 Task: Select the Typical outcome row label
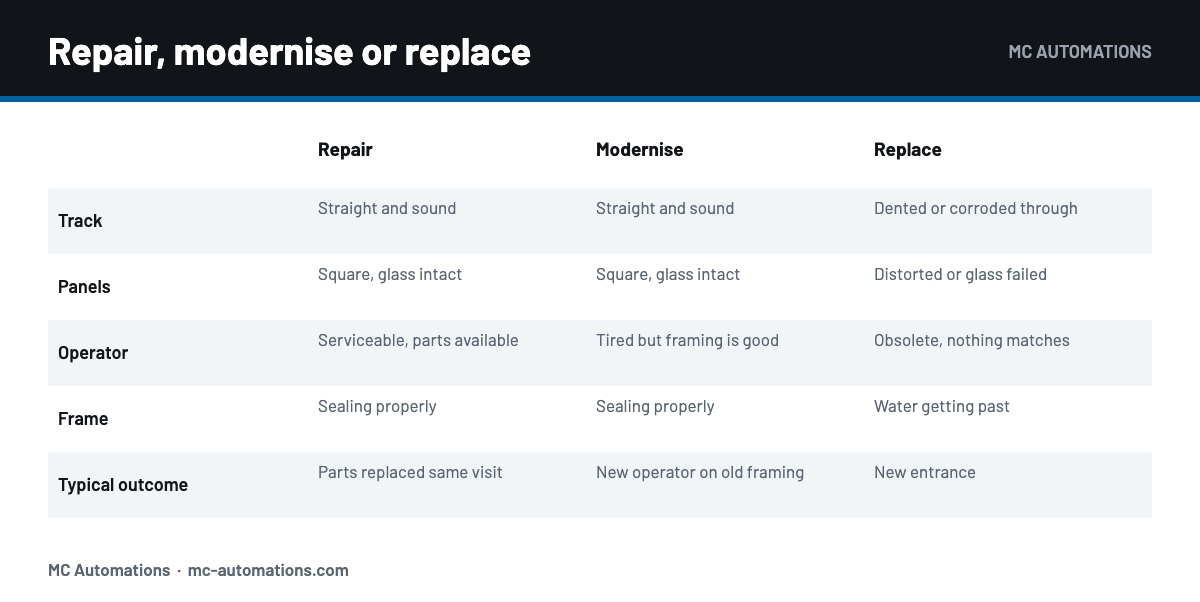pos(123,485)
